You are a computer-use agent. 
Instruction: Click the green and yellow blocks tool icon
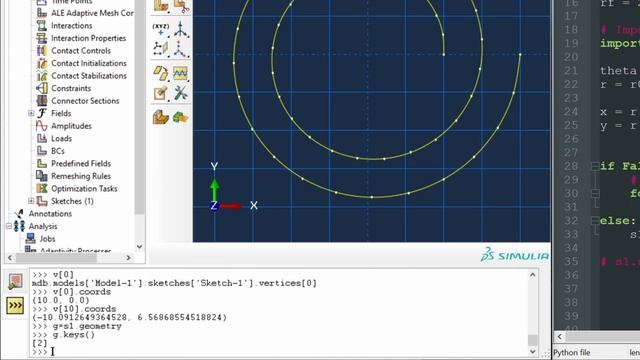tap(181, 118)
